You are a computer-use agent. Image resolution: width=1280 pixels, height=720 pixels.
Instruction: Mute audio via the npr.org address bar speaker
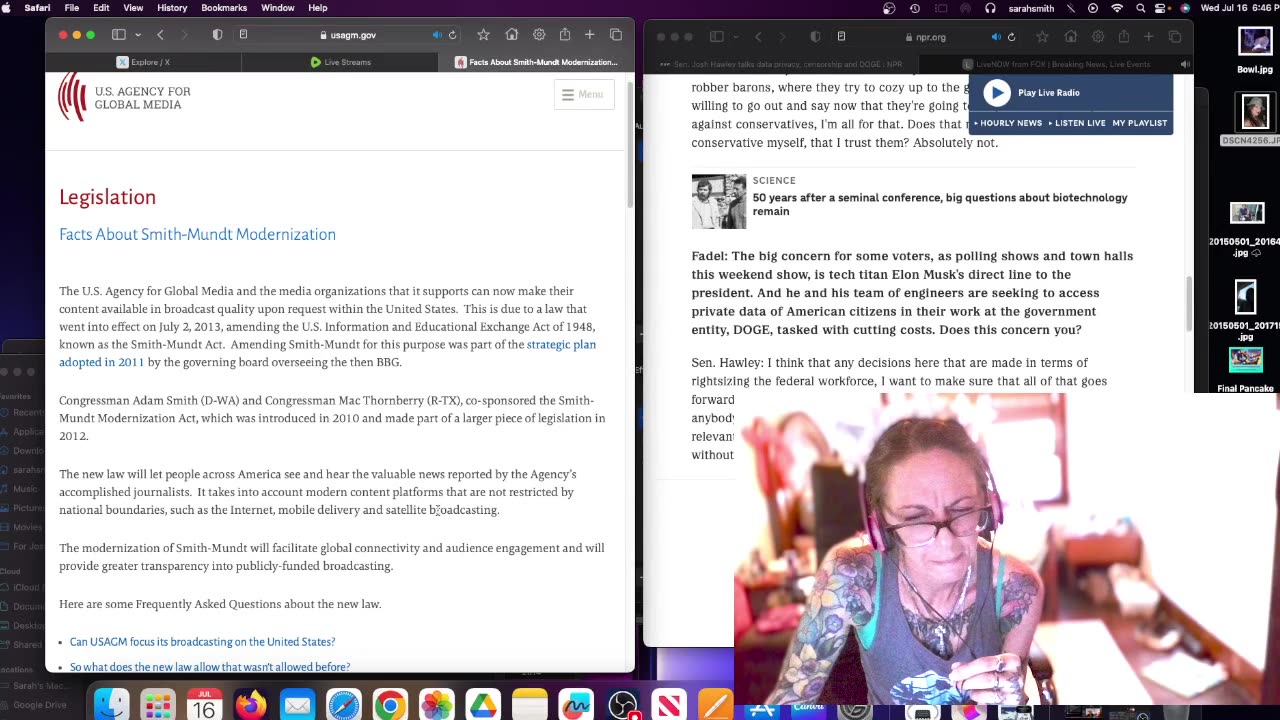click(996, 37)
